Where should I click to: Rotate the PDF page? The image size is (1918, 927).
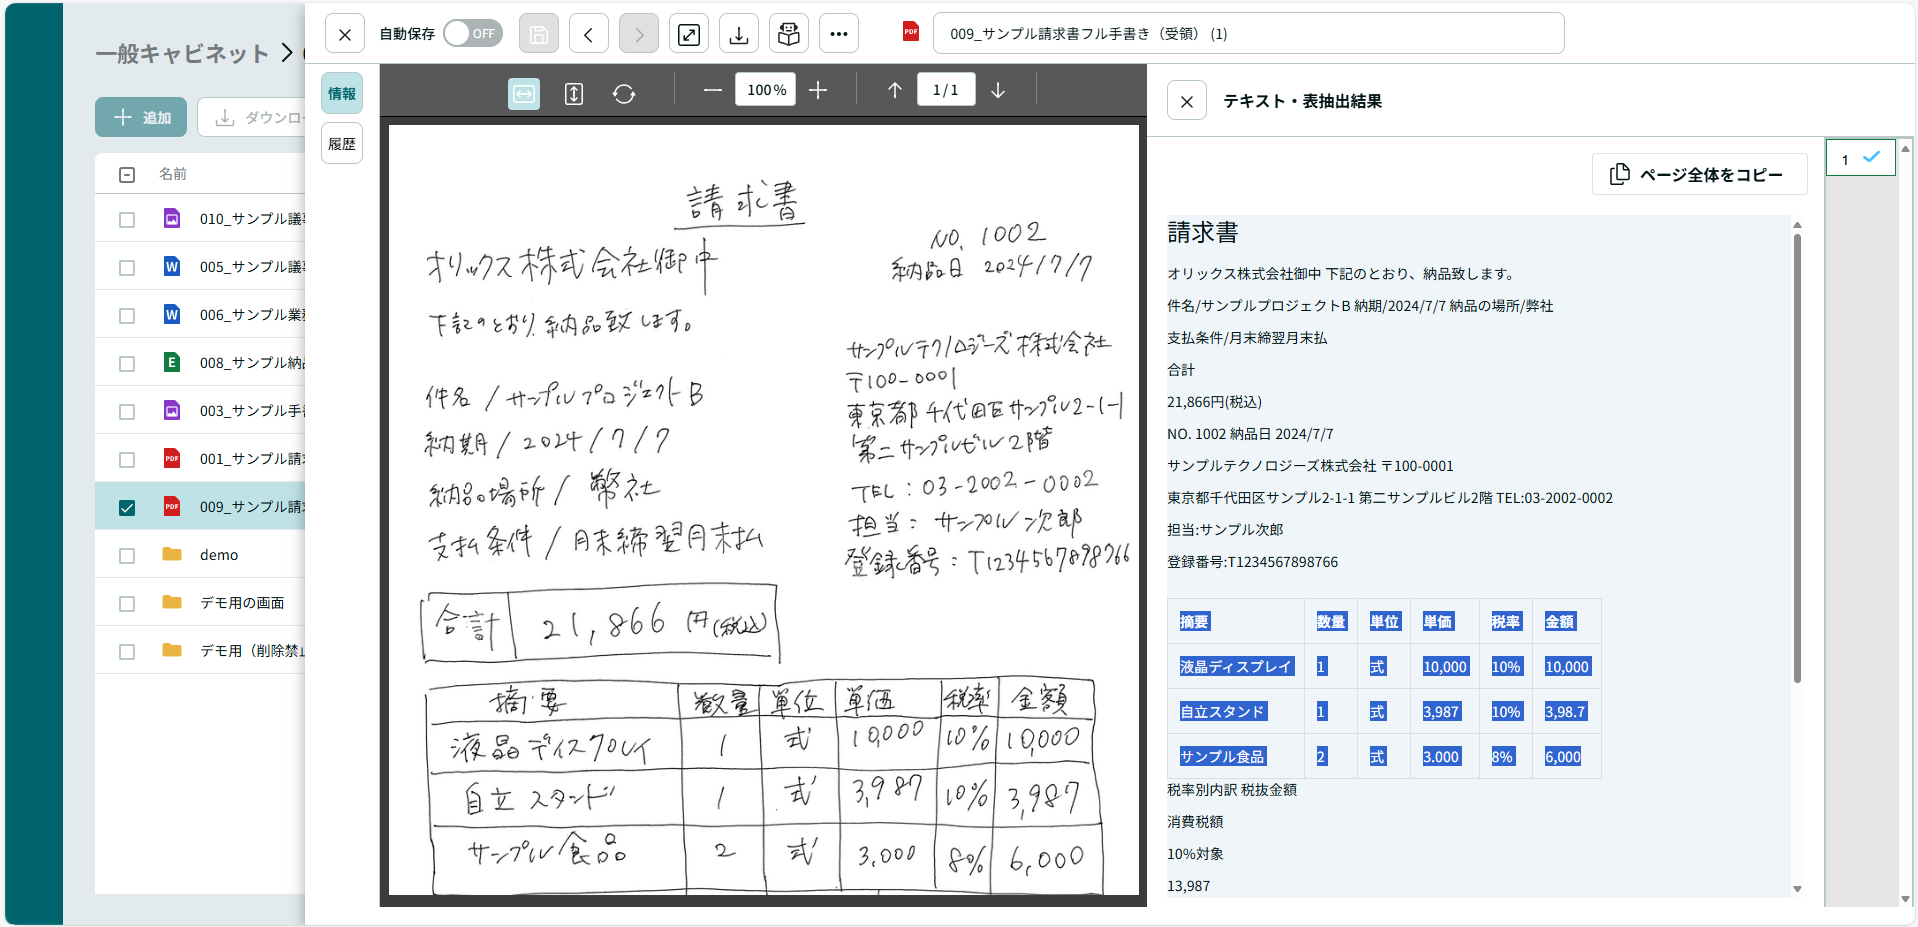coord(624,93)
